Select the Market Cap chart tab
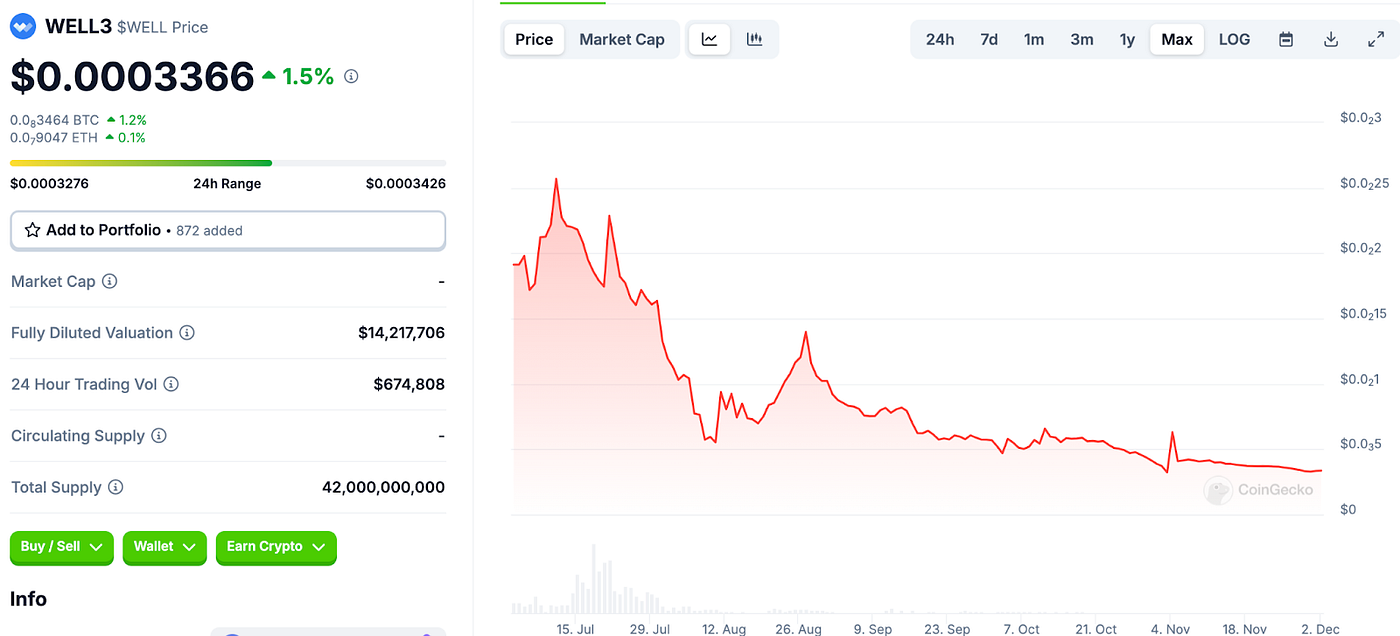The image size is (1400, 636). click(x=622, y=39)
